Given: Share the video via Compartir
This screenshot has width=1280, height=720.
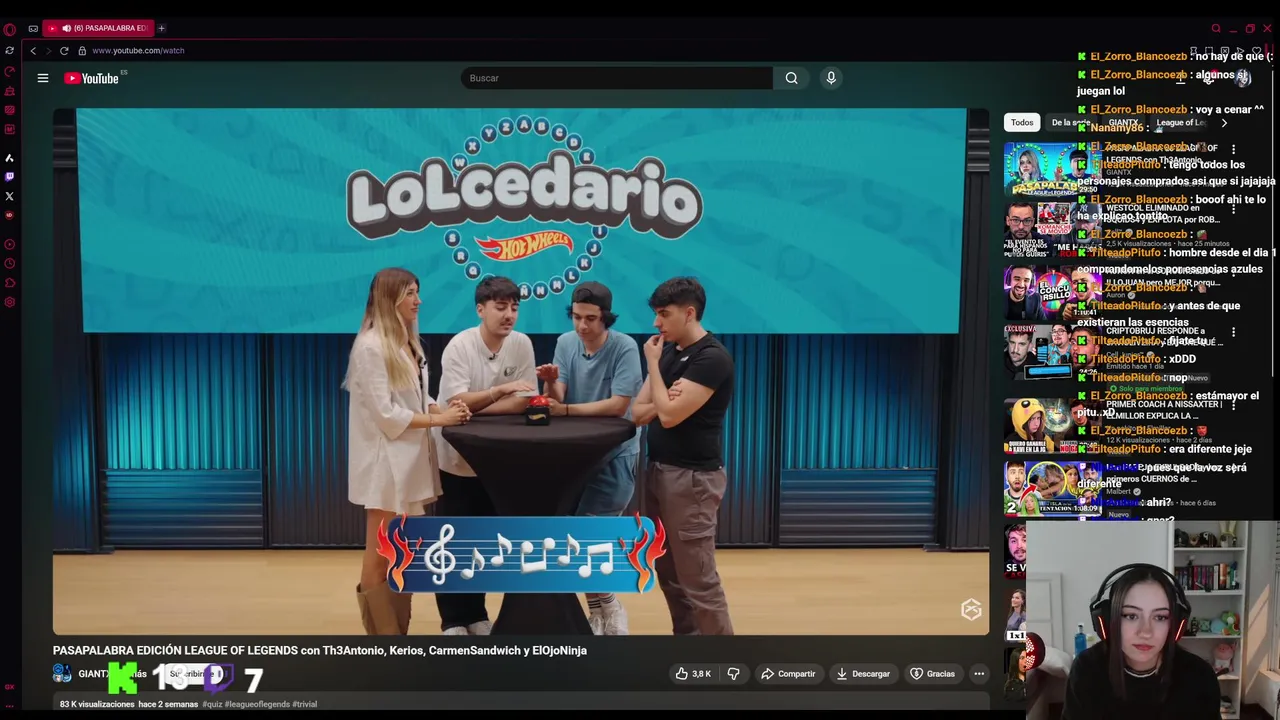Looking at the screenshot, I should (788, 674).
